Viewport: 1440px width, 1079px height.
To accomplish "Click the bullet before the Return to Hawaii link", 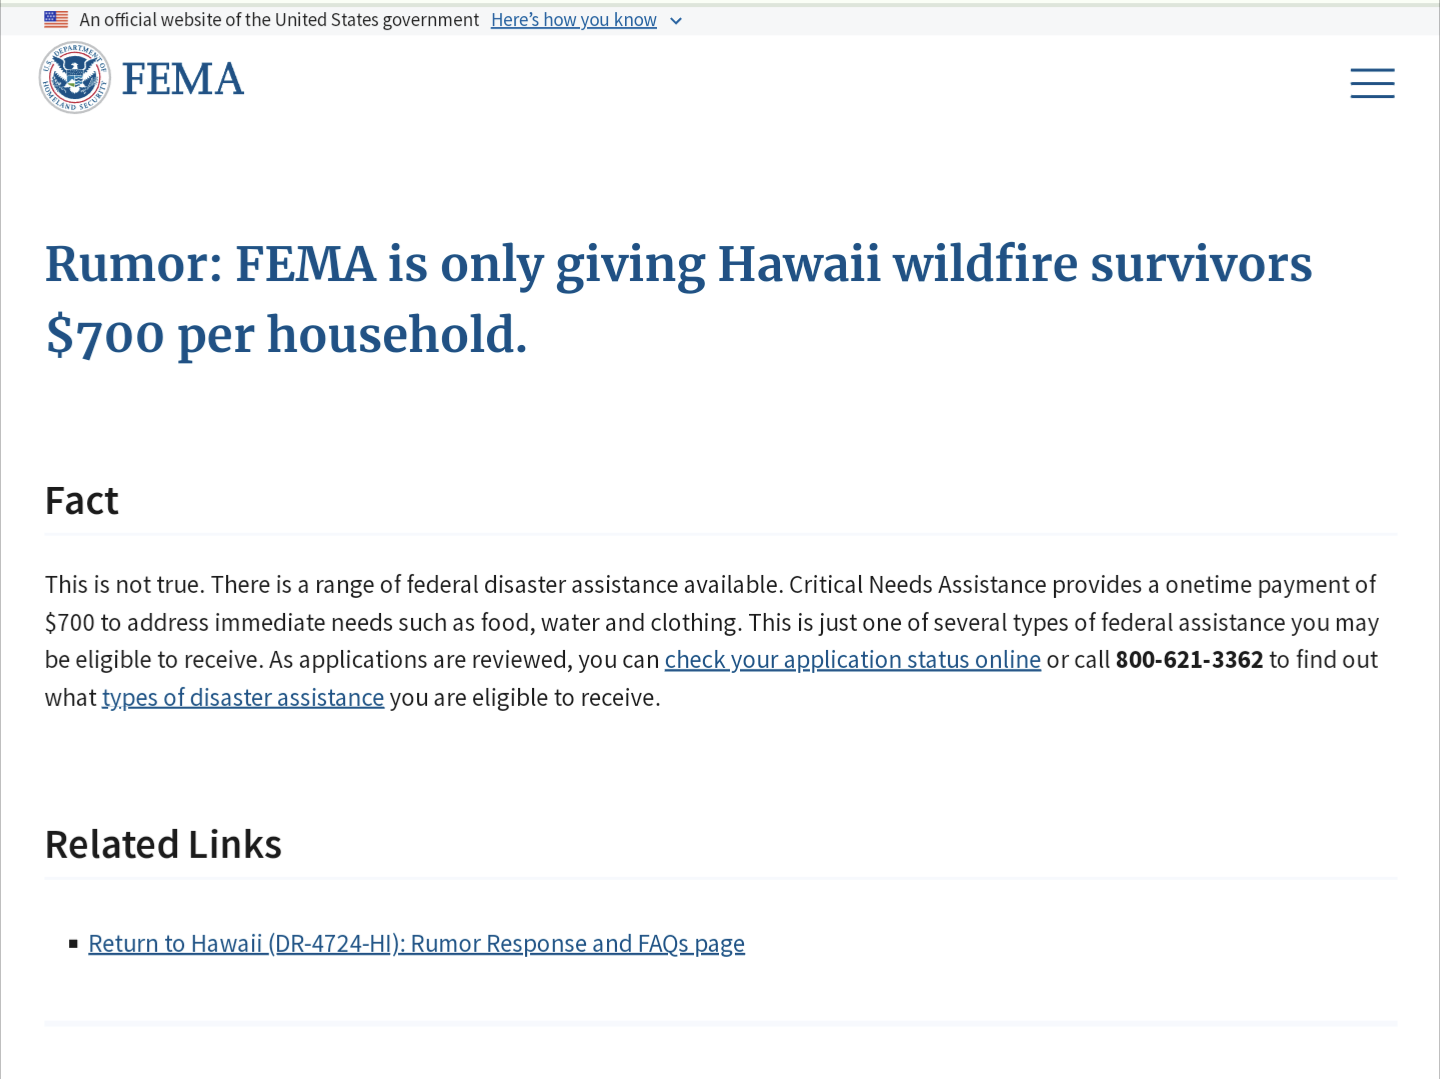I will 73,944.
